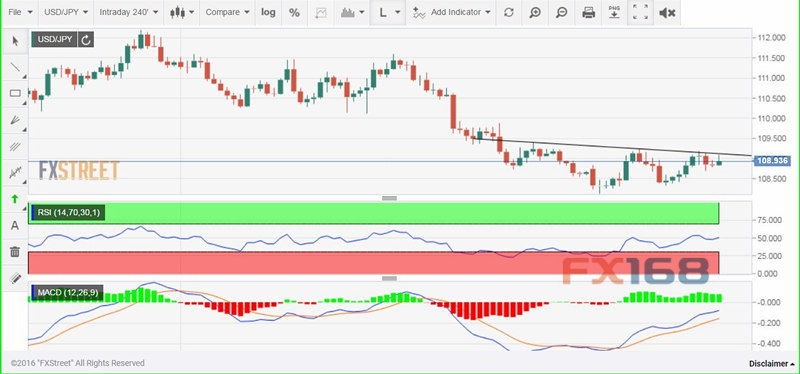Click the trash delete drawings icon
Screen dimensions: 800x374
point(15,252)
